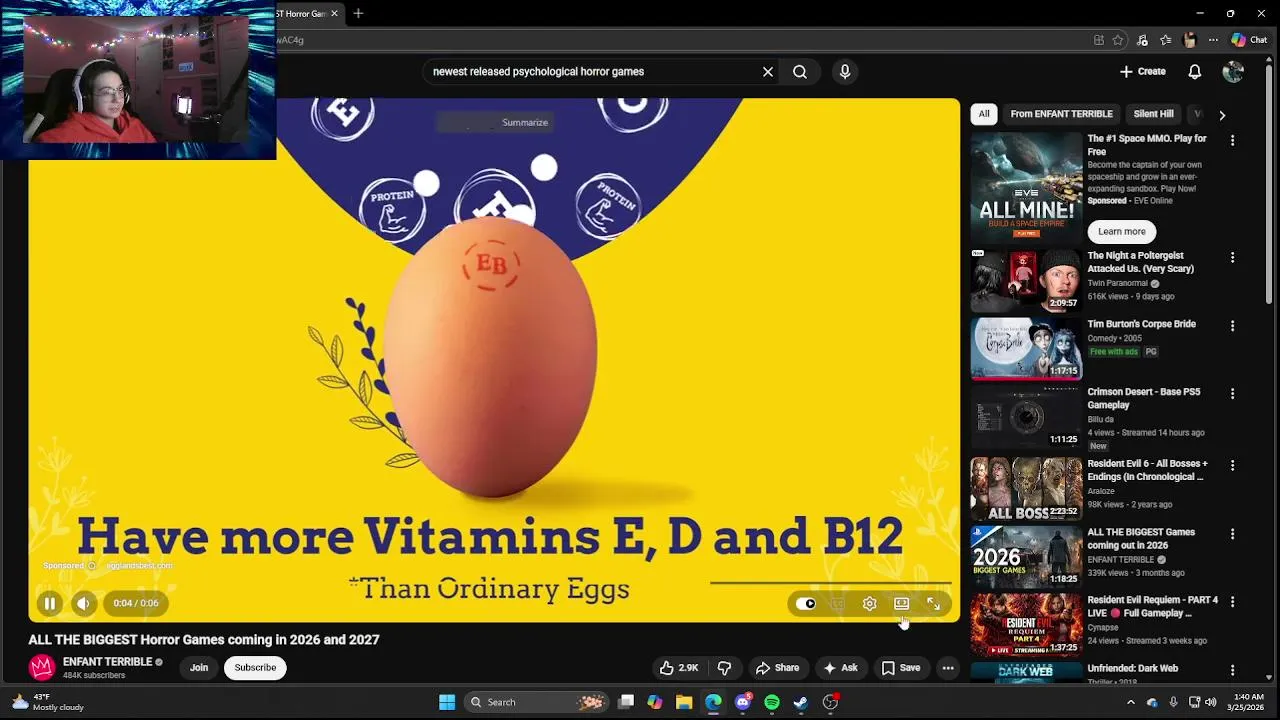Show more filter chips with right arrow
Screen dimensions: 1280x720
pyautogui.click(x=1221, y=115)
